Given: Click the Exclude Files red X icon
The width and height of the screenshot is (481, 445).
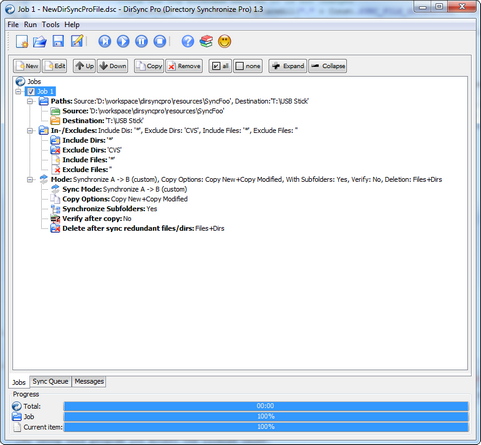Looking at the screenshot, I should click(x=56, y=170).
